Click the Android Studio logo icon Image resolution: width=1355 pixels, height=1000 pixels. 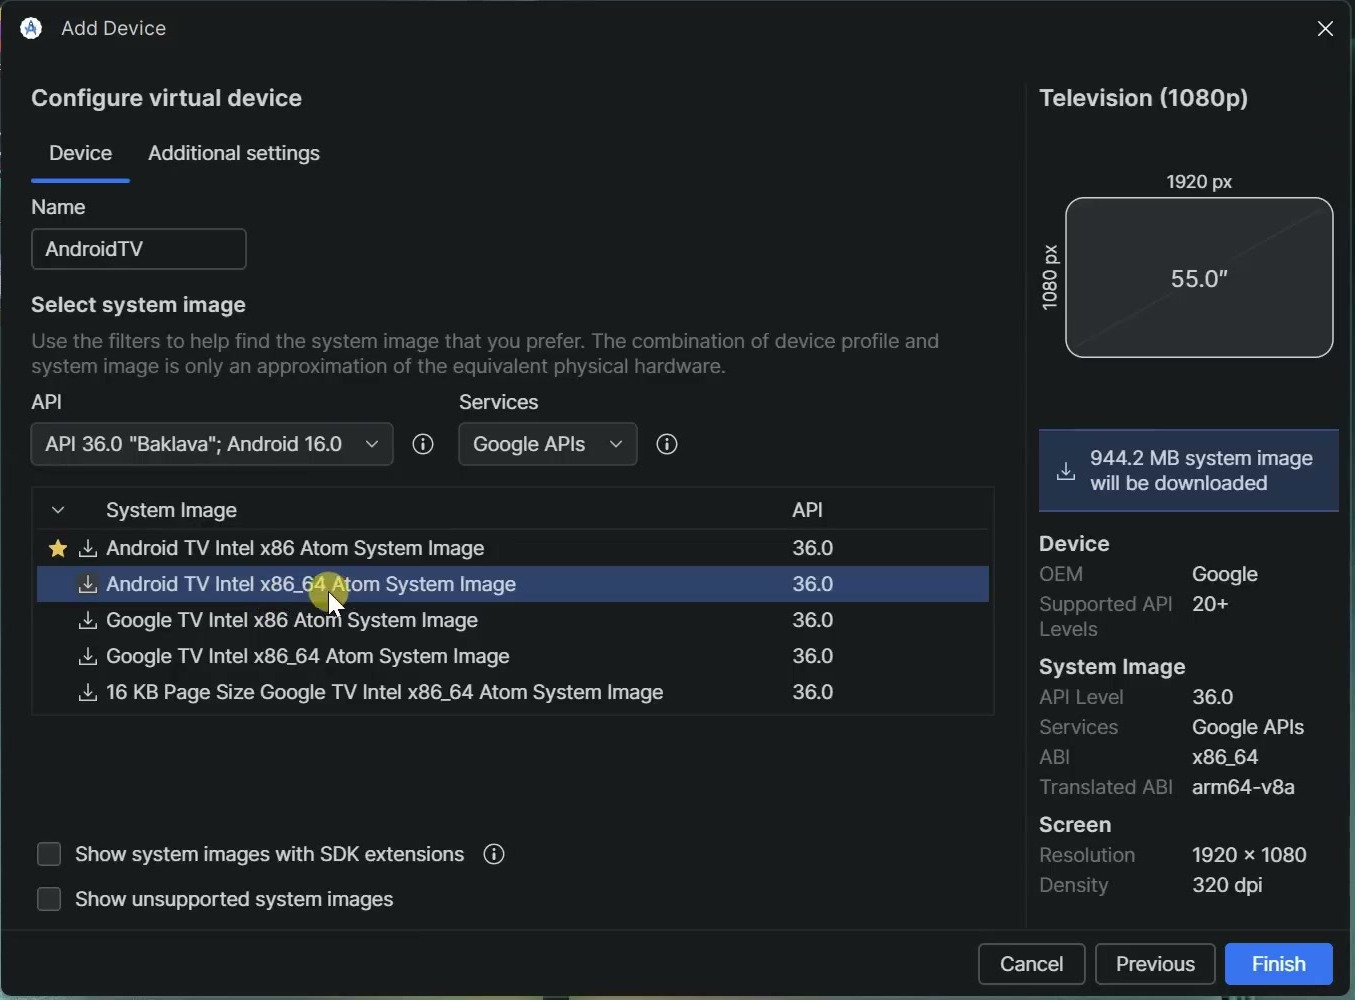[31, 28]
